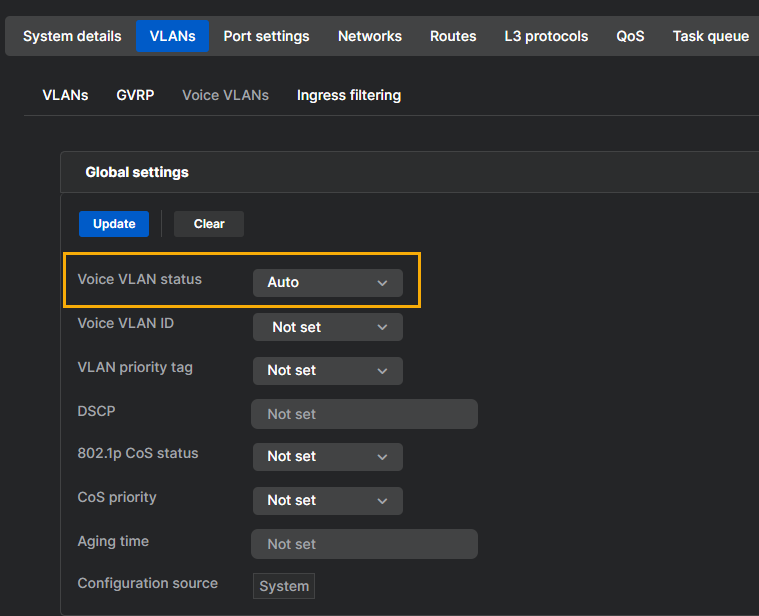Open the Voice VLAN ID dropdown

(327, 327)
